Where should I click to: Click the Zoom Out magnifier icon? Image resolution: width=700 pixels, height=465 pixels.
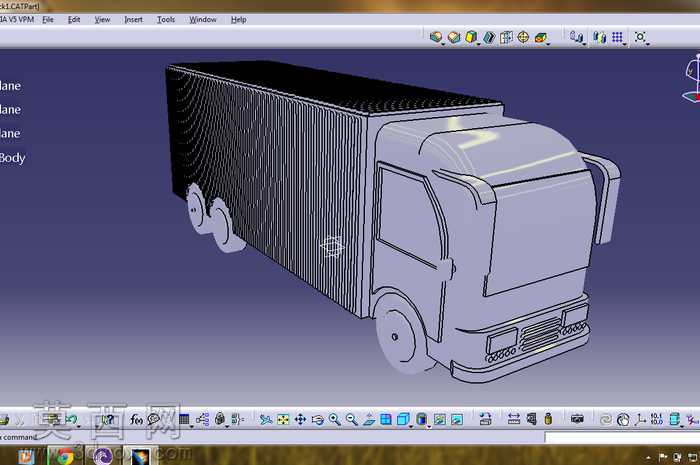pos(352,419)
